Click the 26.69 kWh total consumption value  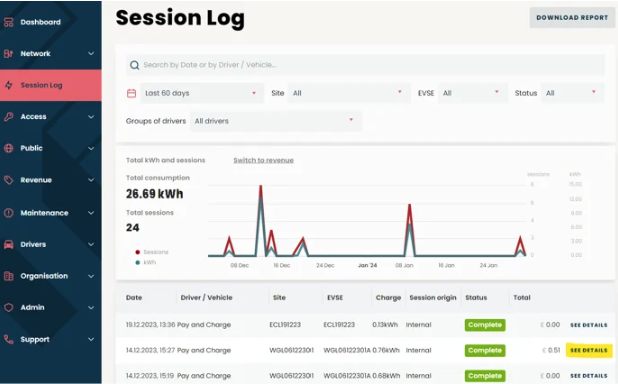154,194
